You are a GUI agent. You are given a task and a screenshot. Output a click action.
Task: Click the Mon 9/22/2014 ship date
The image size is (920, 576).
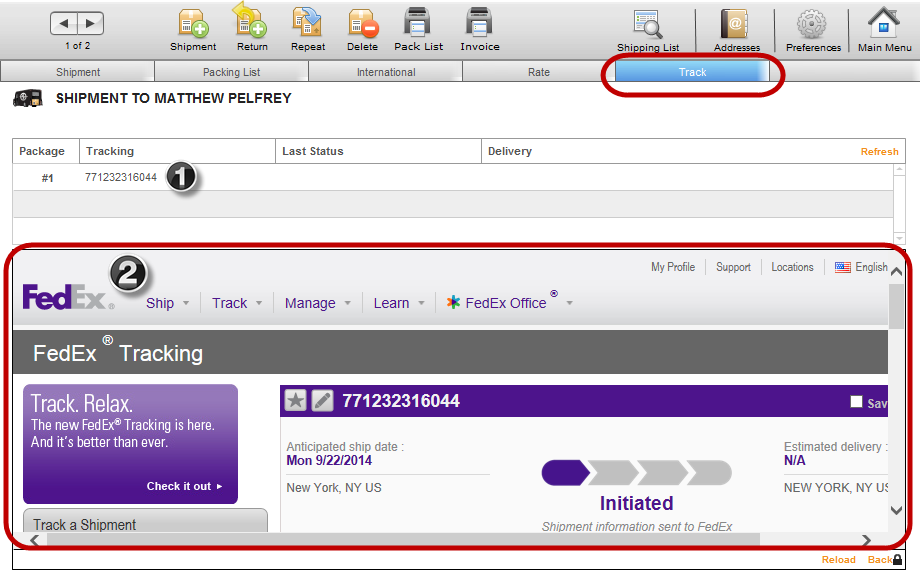(x=329, y=460)
